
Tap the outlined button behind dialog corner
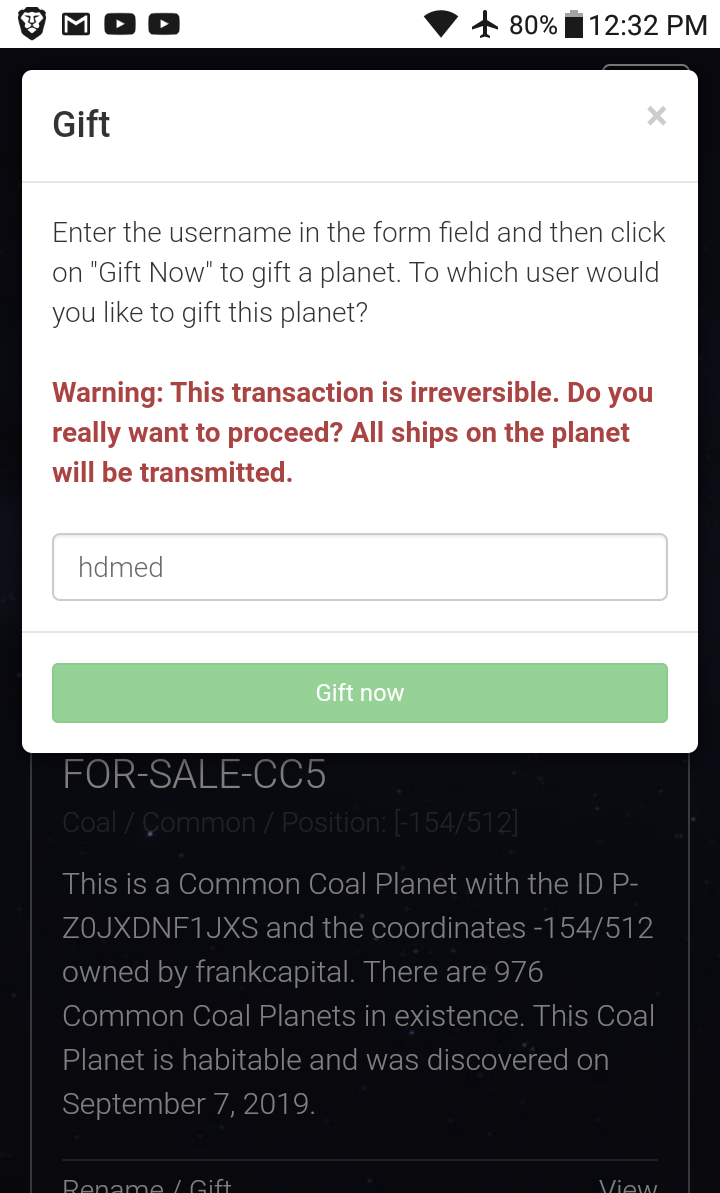coord(646,66)
